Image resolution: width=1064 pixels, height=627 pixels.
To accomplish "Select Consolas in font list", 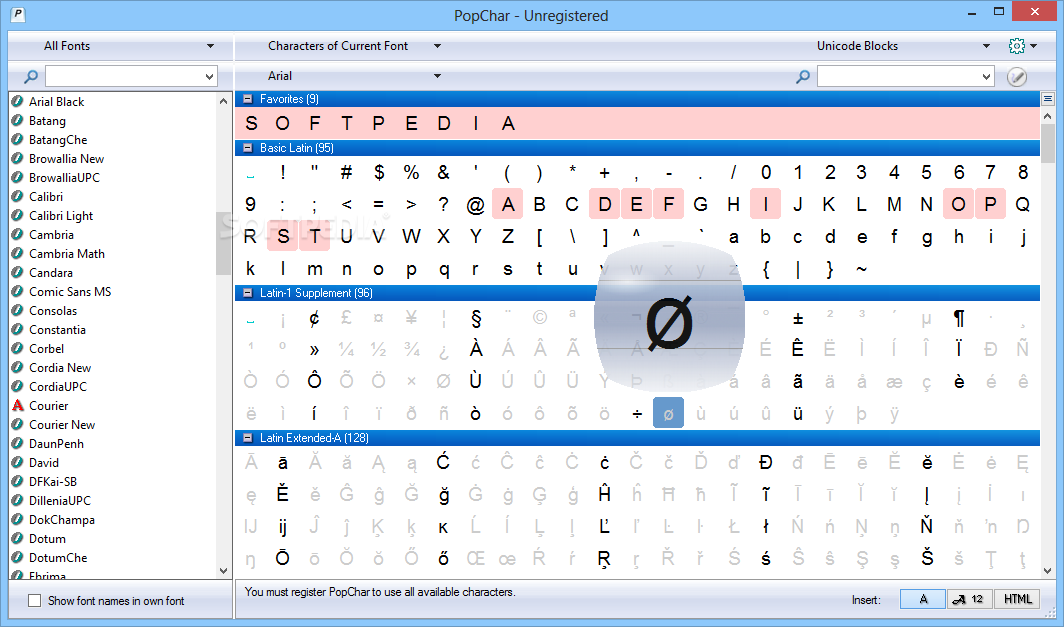I will tap(53, 311).
